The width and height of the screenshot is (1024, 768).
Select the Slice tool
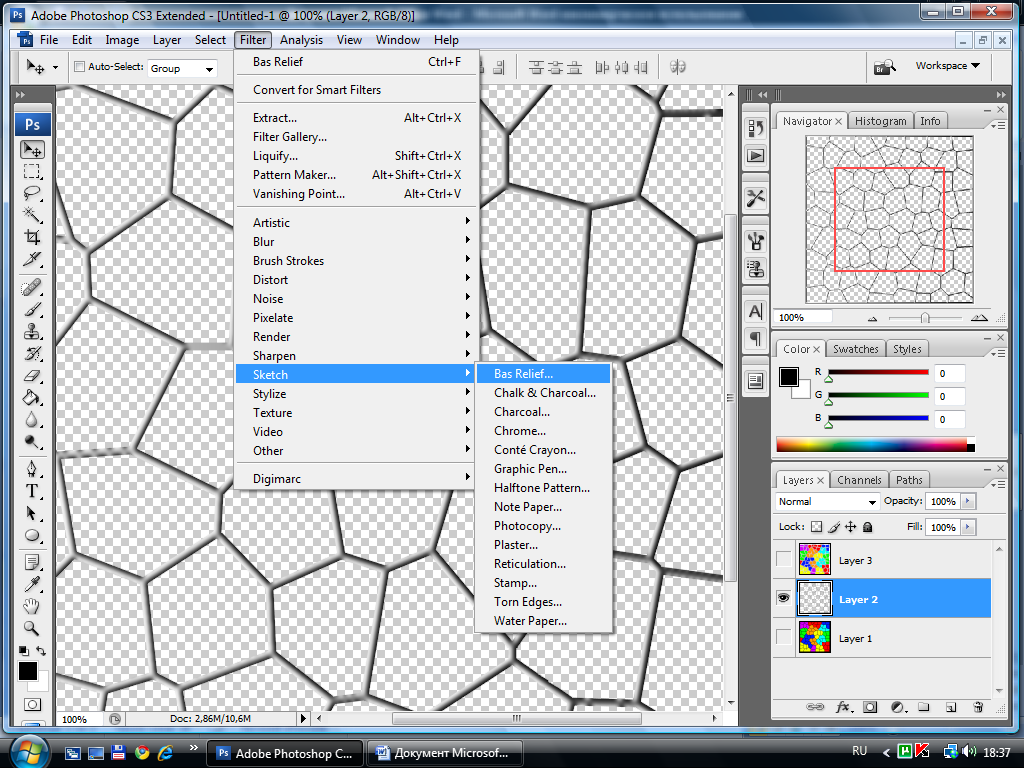[31, 259]
